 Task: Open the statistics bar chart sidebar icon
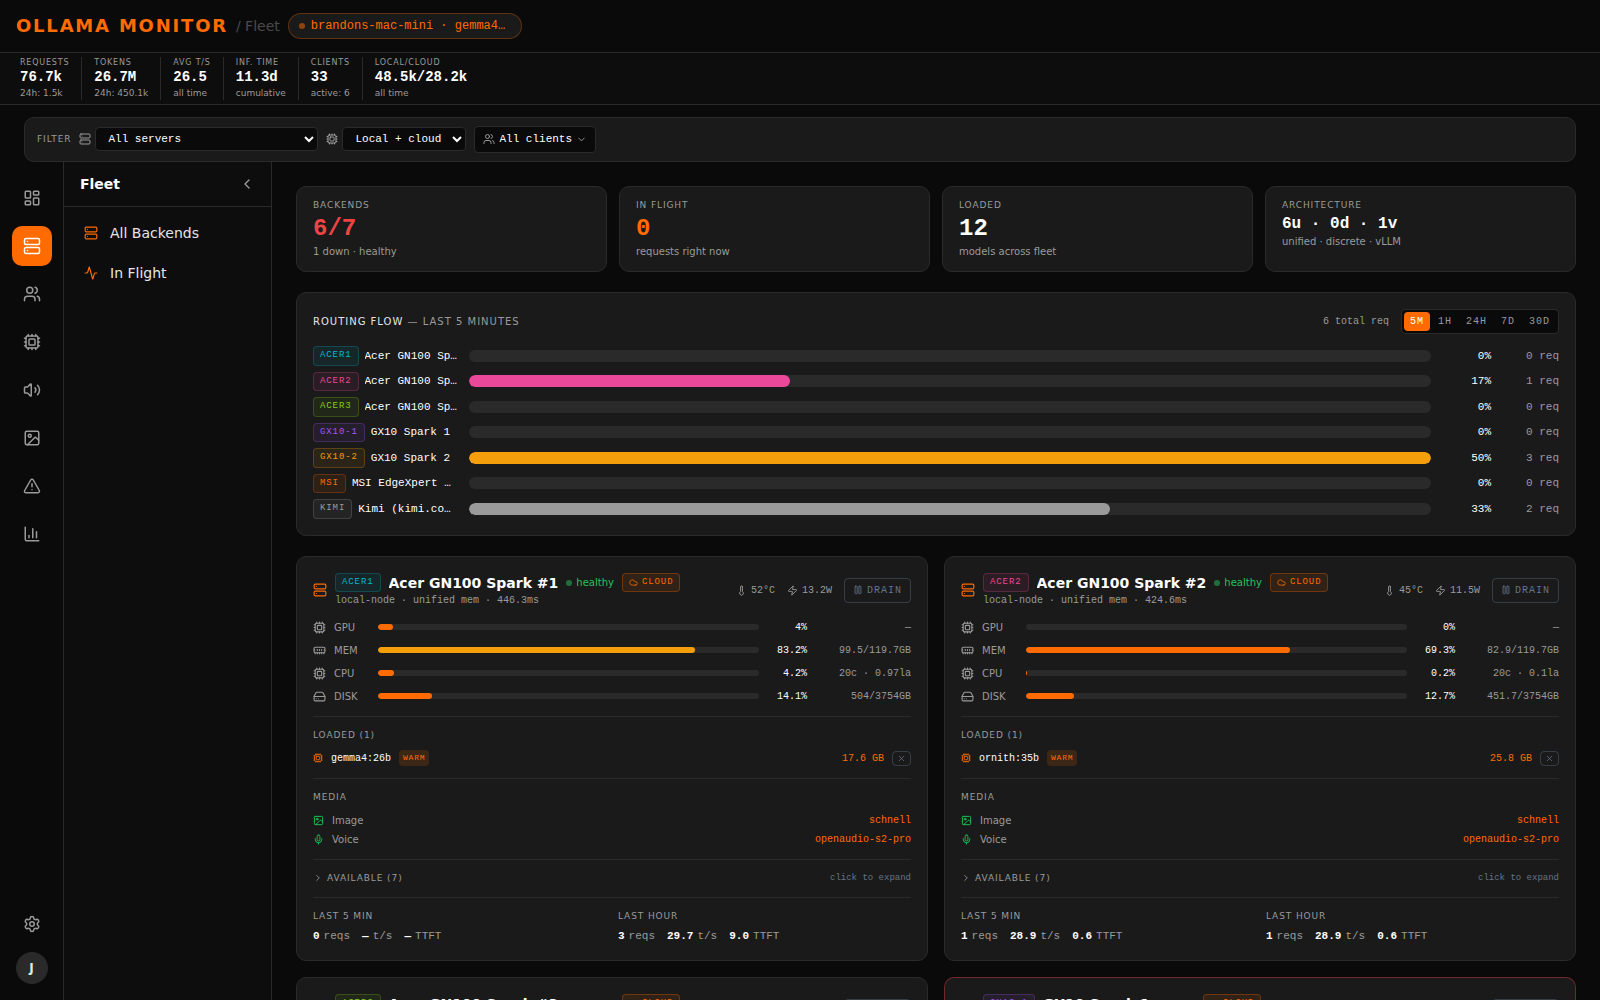coord(32,534)
